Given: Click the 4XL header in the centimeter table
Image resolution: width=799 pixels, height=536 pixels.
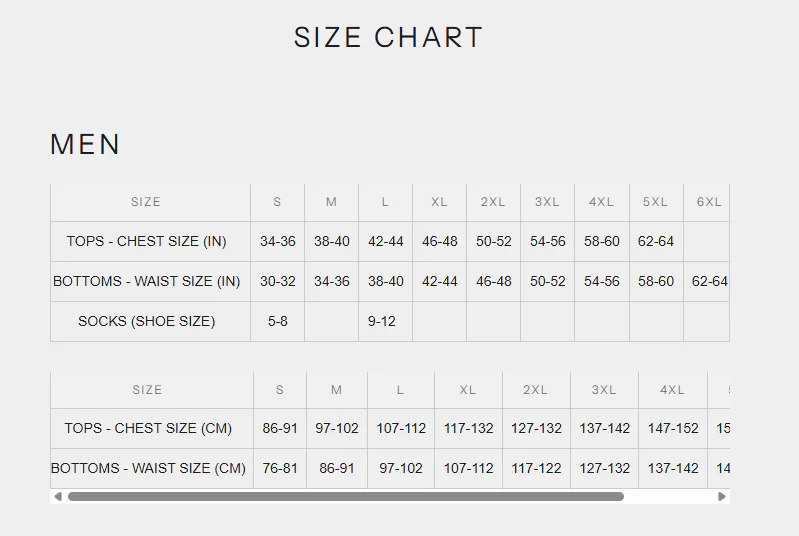Looking at the screenshot, I should tap(673, 390).
